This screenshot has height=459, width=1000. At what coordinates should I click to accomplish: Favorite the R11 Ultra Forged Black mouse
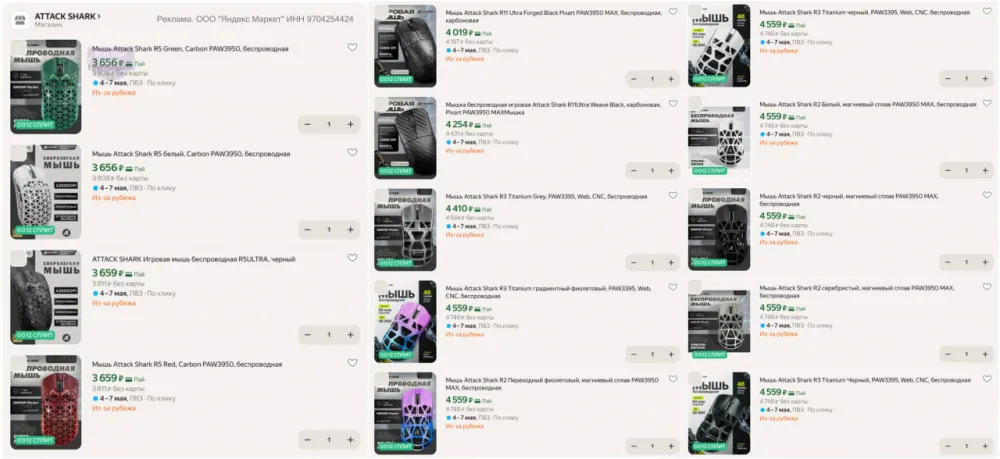pyautogui.click(x=673, y=11)
